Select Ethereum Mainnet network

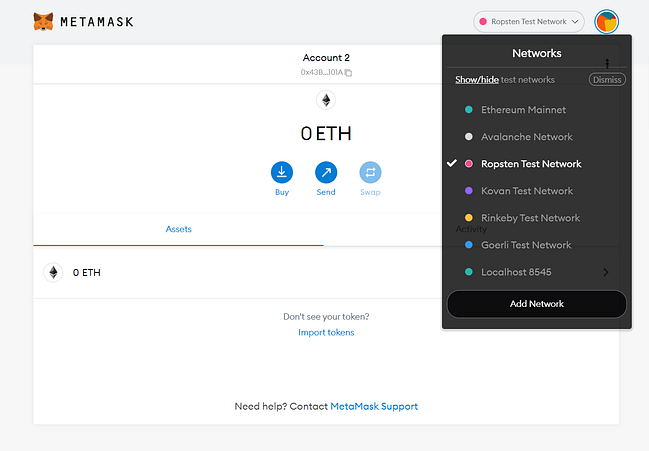pos(537,110)
